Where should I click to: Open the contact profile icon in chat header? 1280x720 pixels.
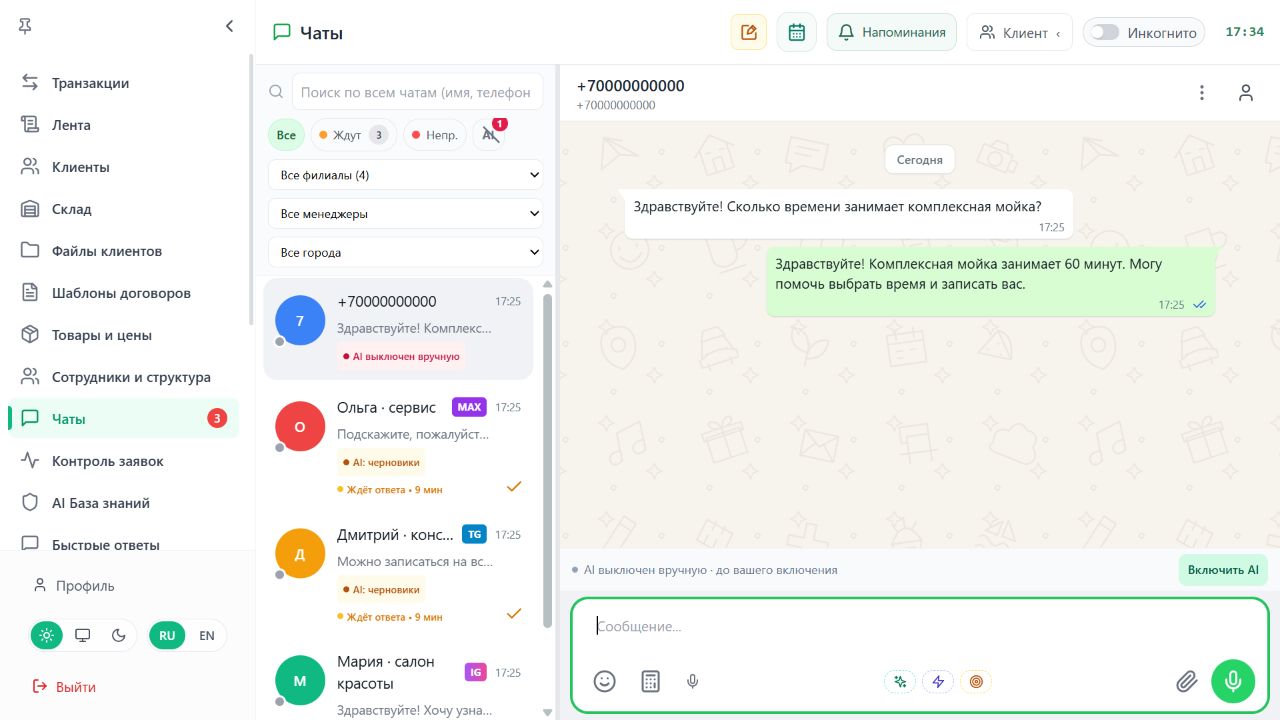click(x=1246, y=93)
